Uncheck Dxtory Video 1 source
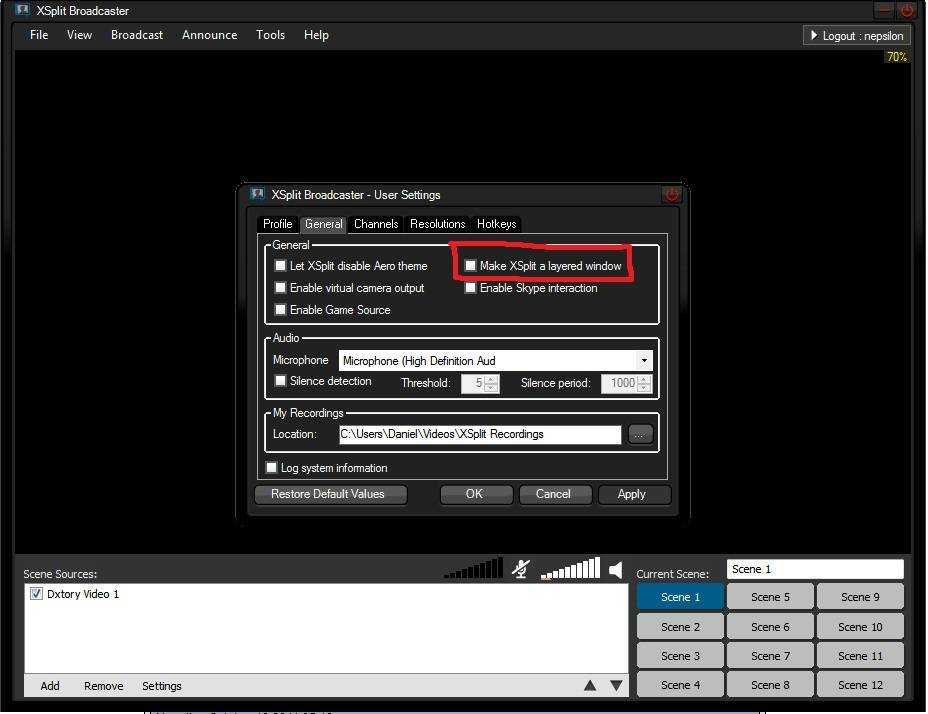Image resolution: width=928 pixels, height=714 pixels. [36, 594]
